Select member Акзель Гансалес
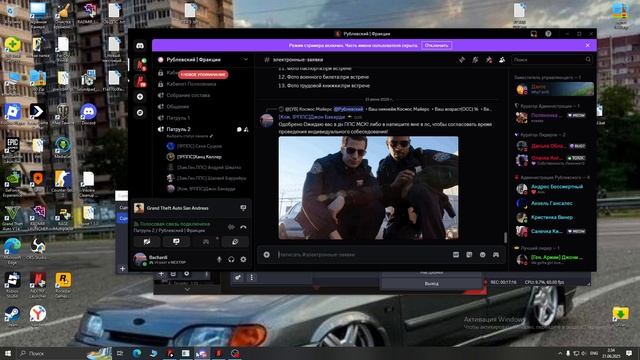Viewport: 640px width, 360px height. [x=552, y=203]
